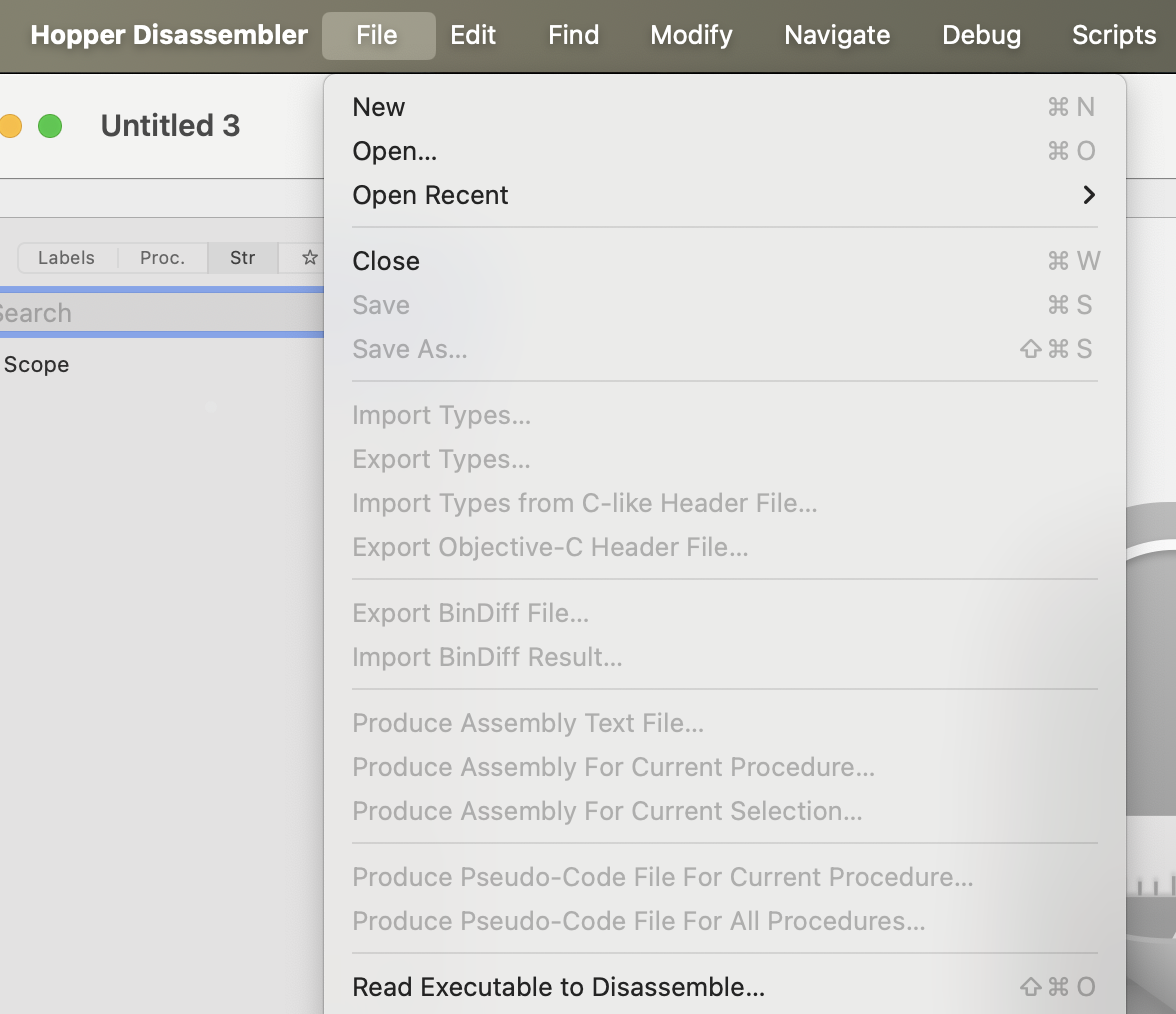Click the greyed-out Save menu item

click(x=724, y=305)
